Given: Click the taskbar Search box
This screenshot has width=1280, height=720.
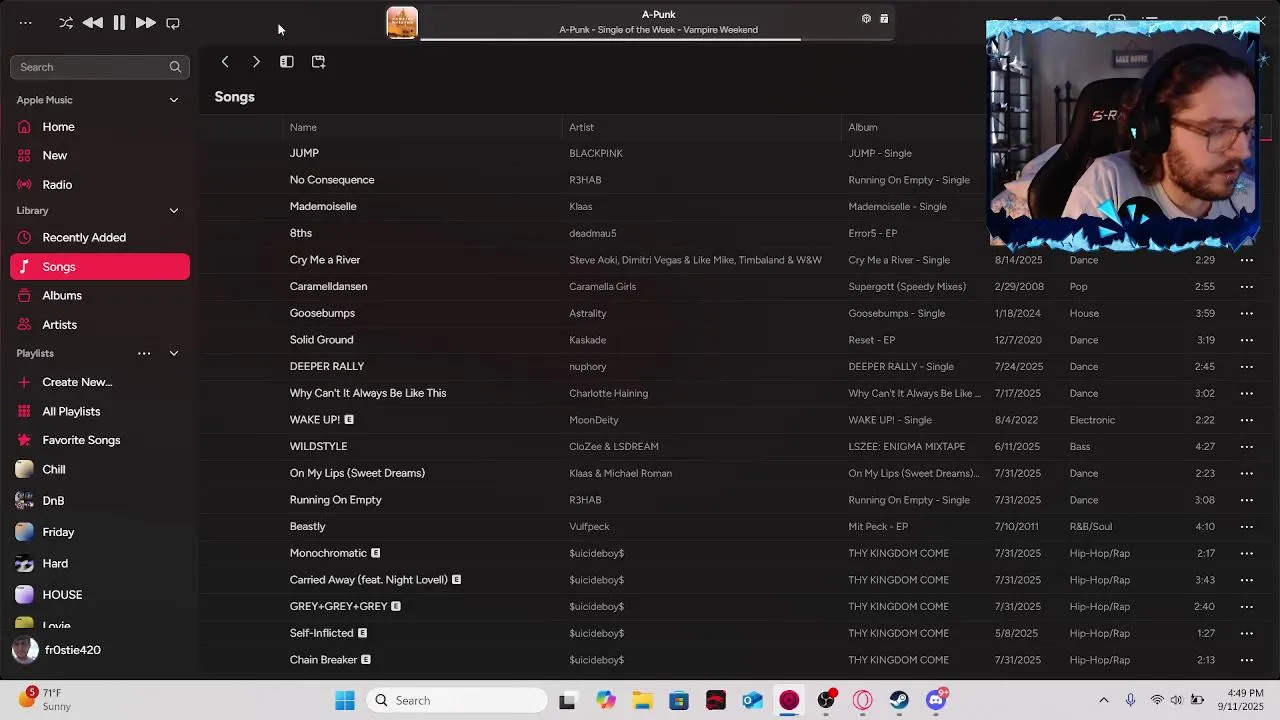Looking at the screenshot, I should [456, 701].
